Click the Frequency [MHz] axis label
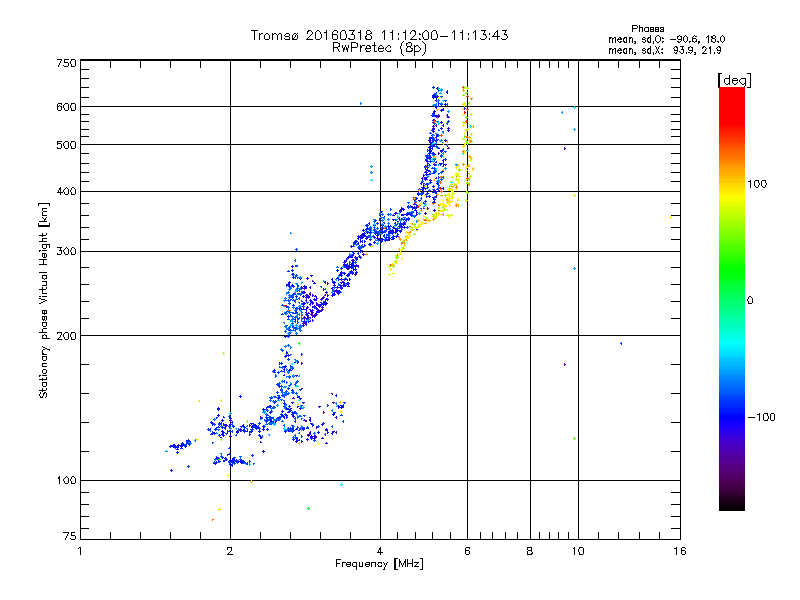The height and width of the screenshot is (600, 800). click(379, 564)
